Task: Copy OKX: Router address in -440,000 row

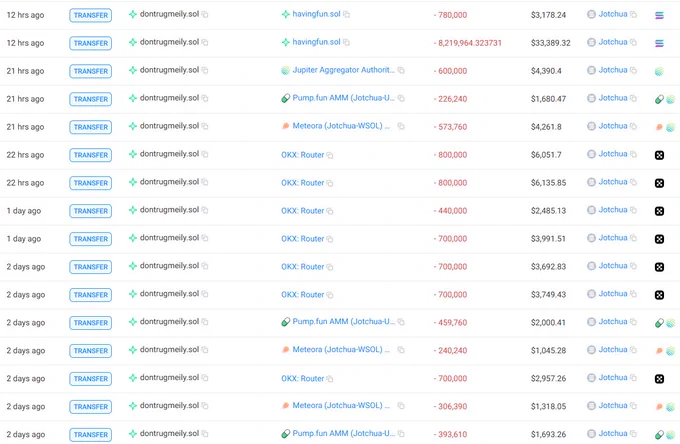Action: coord(330,211)
